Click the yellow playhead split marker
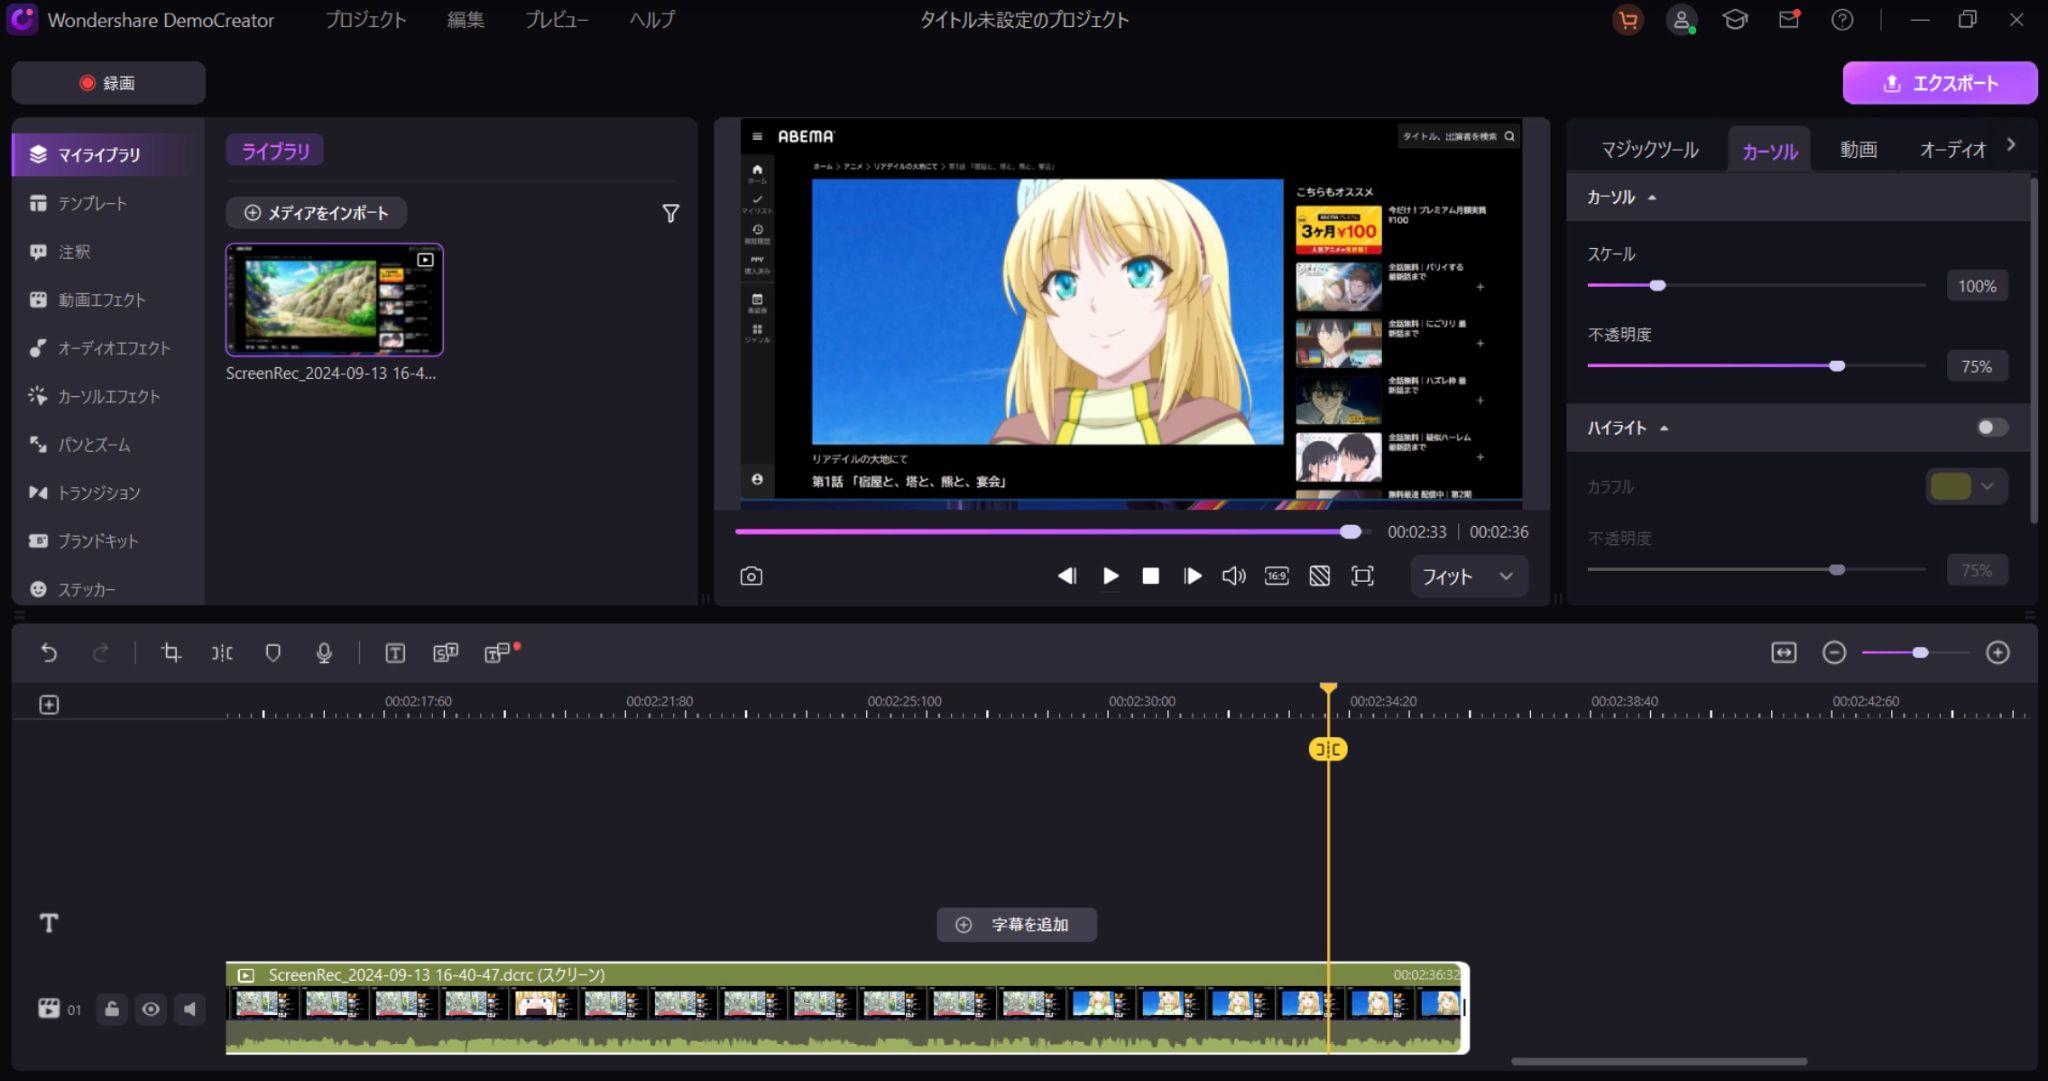 [x=1328, y=749]
